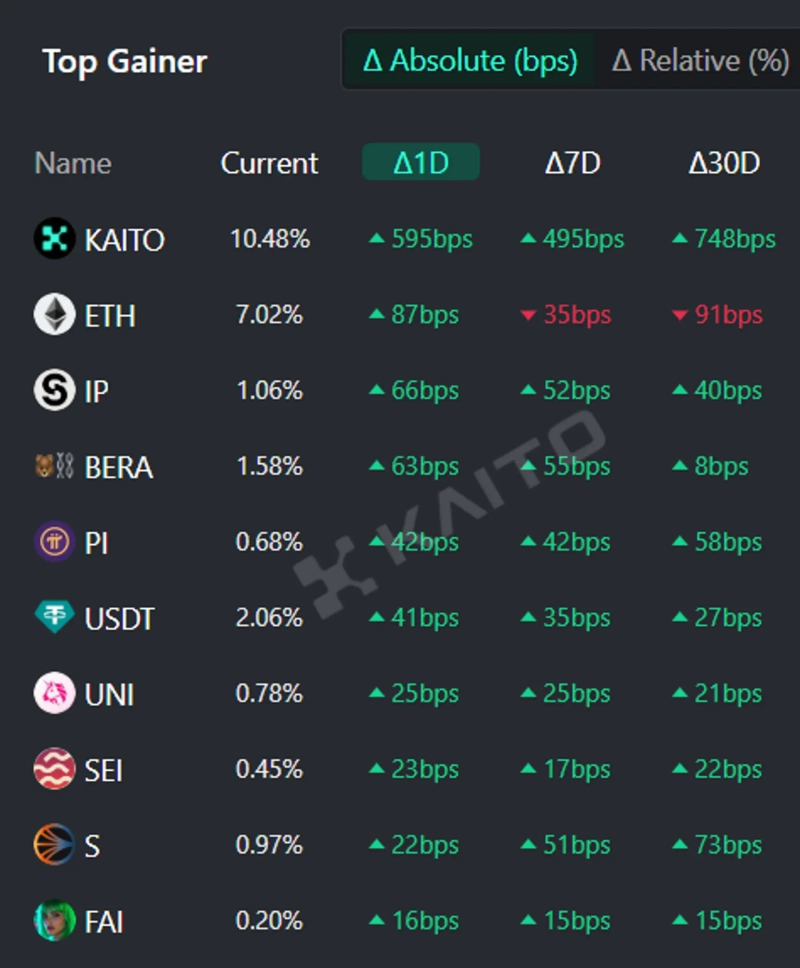Open the KAITO token name link

[125, 240]
